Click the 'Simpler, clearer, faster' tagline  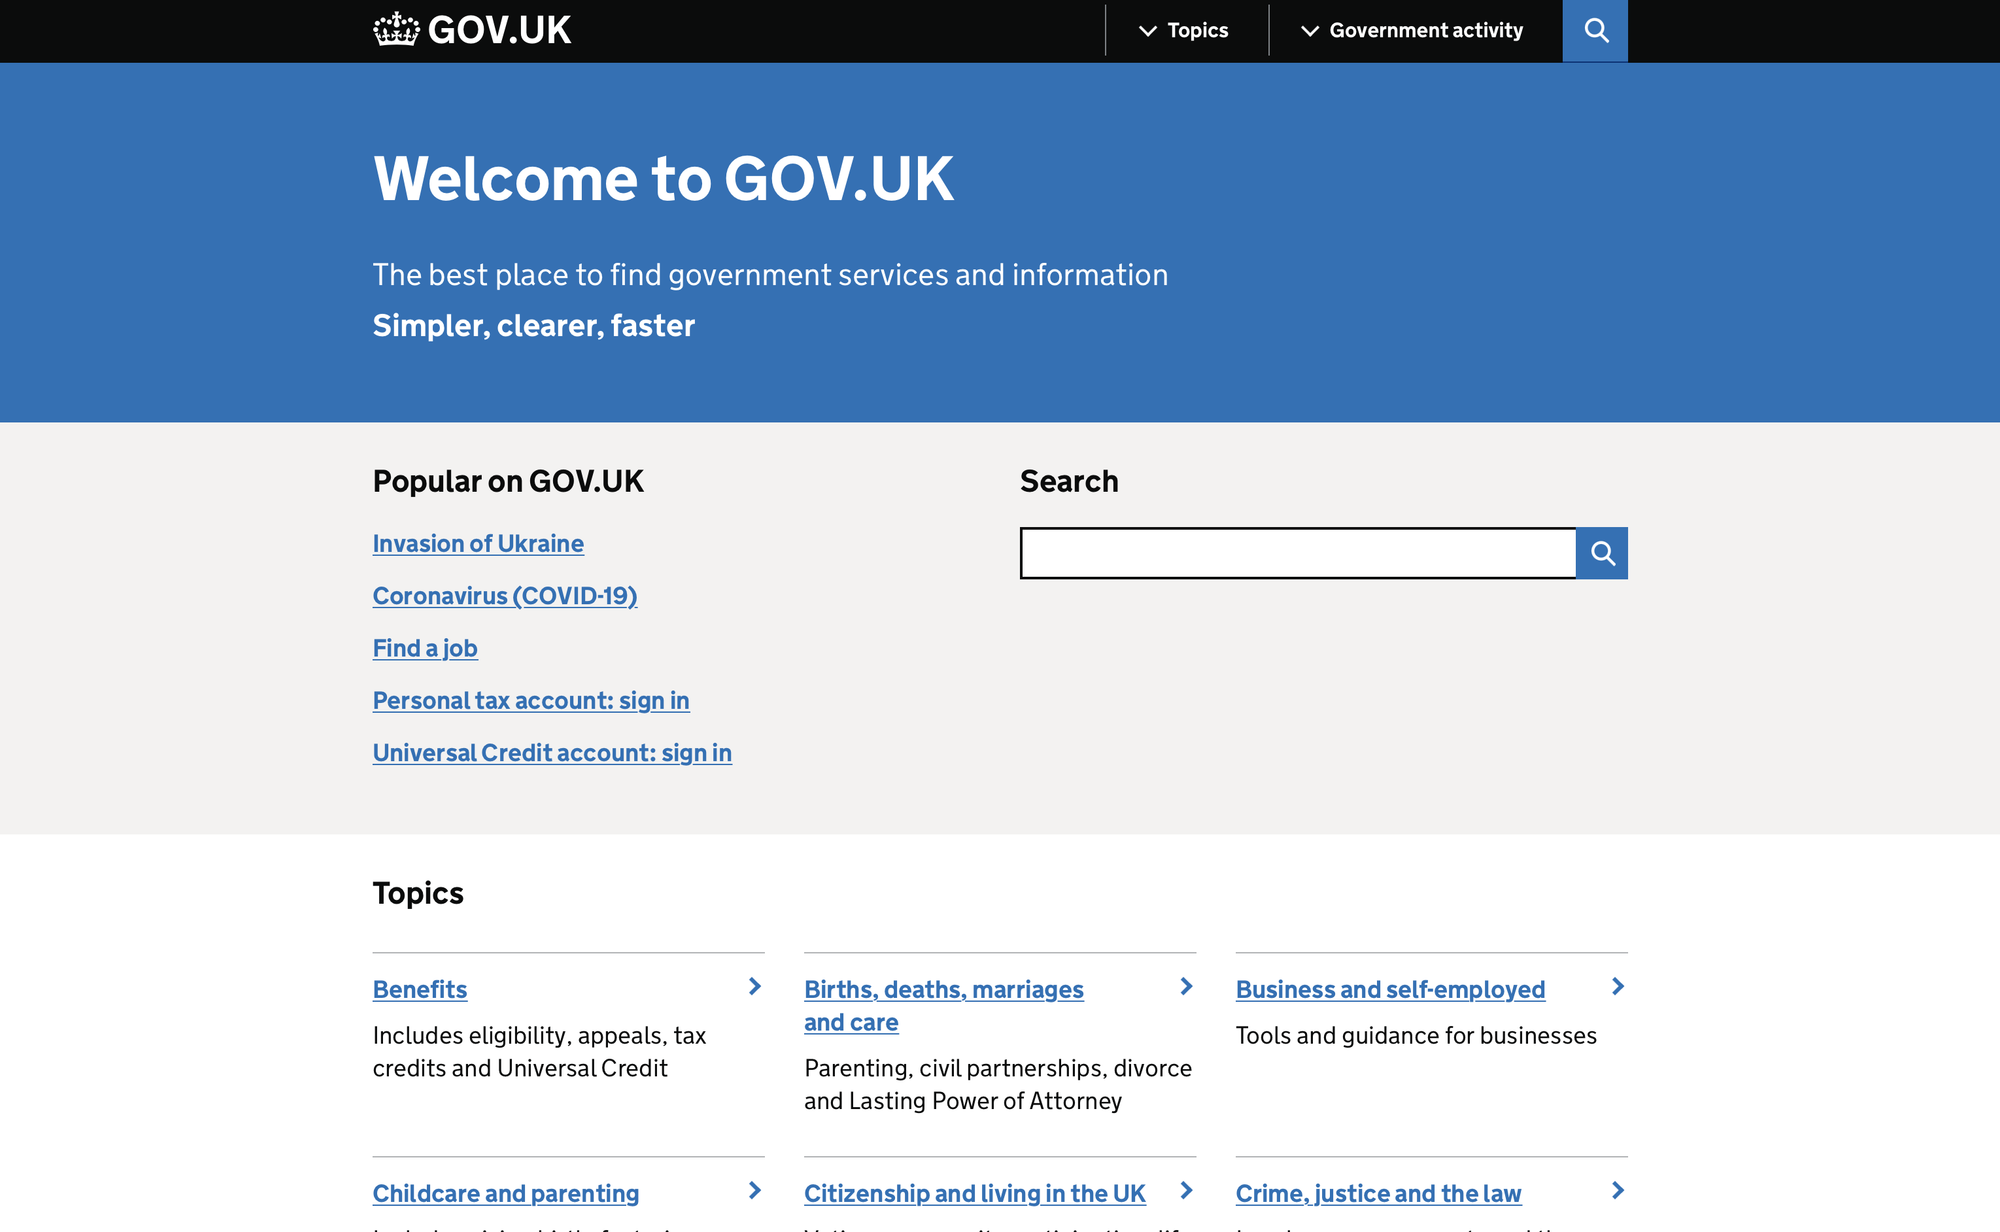point(534,326)
